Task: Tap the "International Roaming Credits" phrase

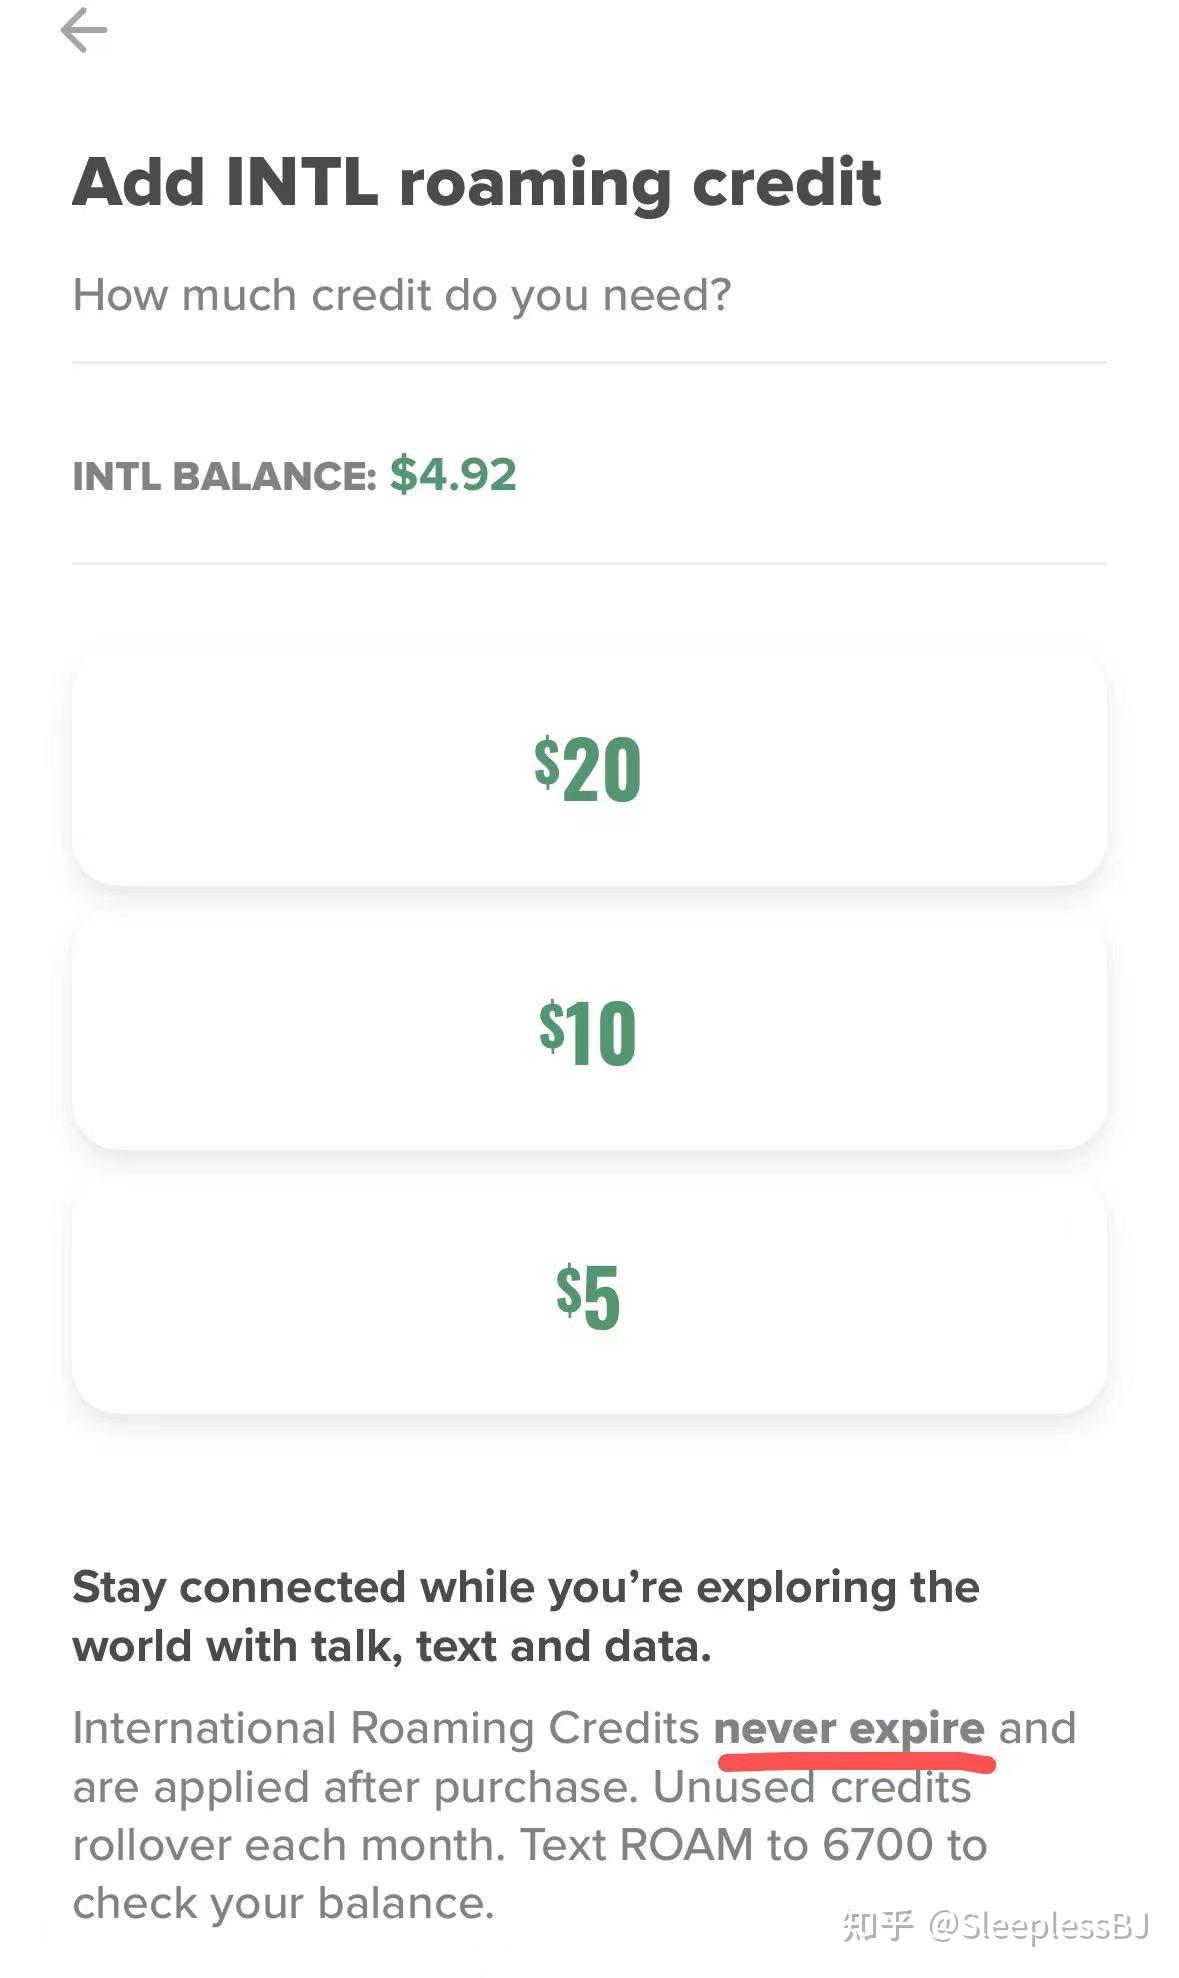Action: [x=386, y=1729]
